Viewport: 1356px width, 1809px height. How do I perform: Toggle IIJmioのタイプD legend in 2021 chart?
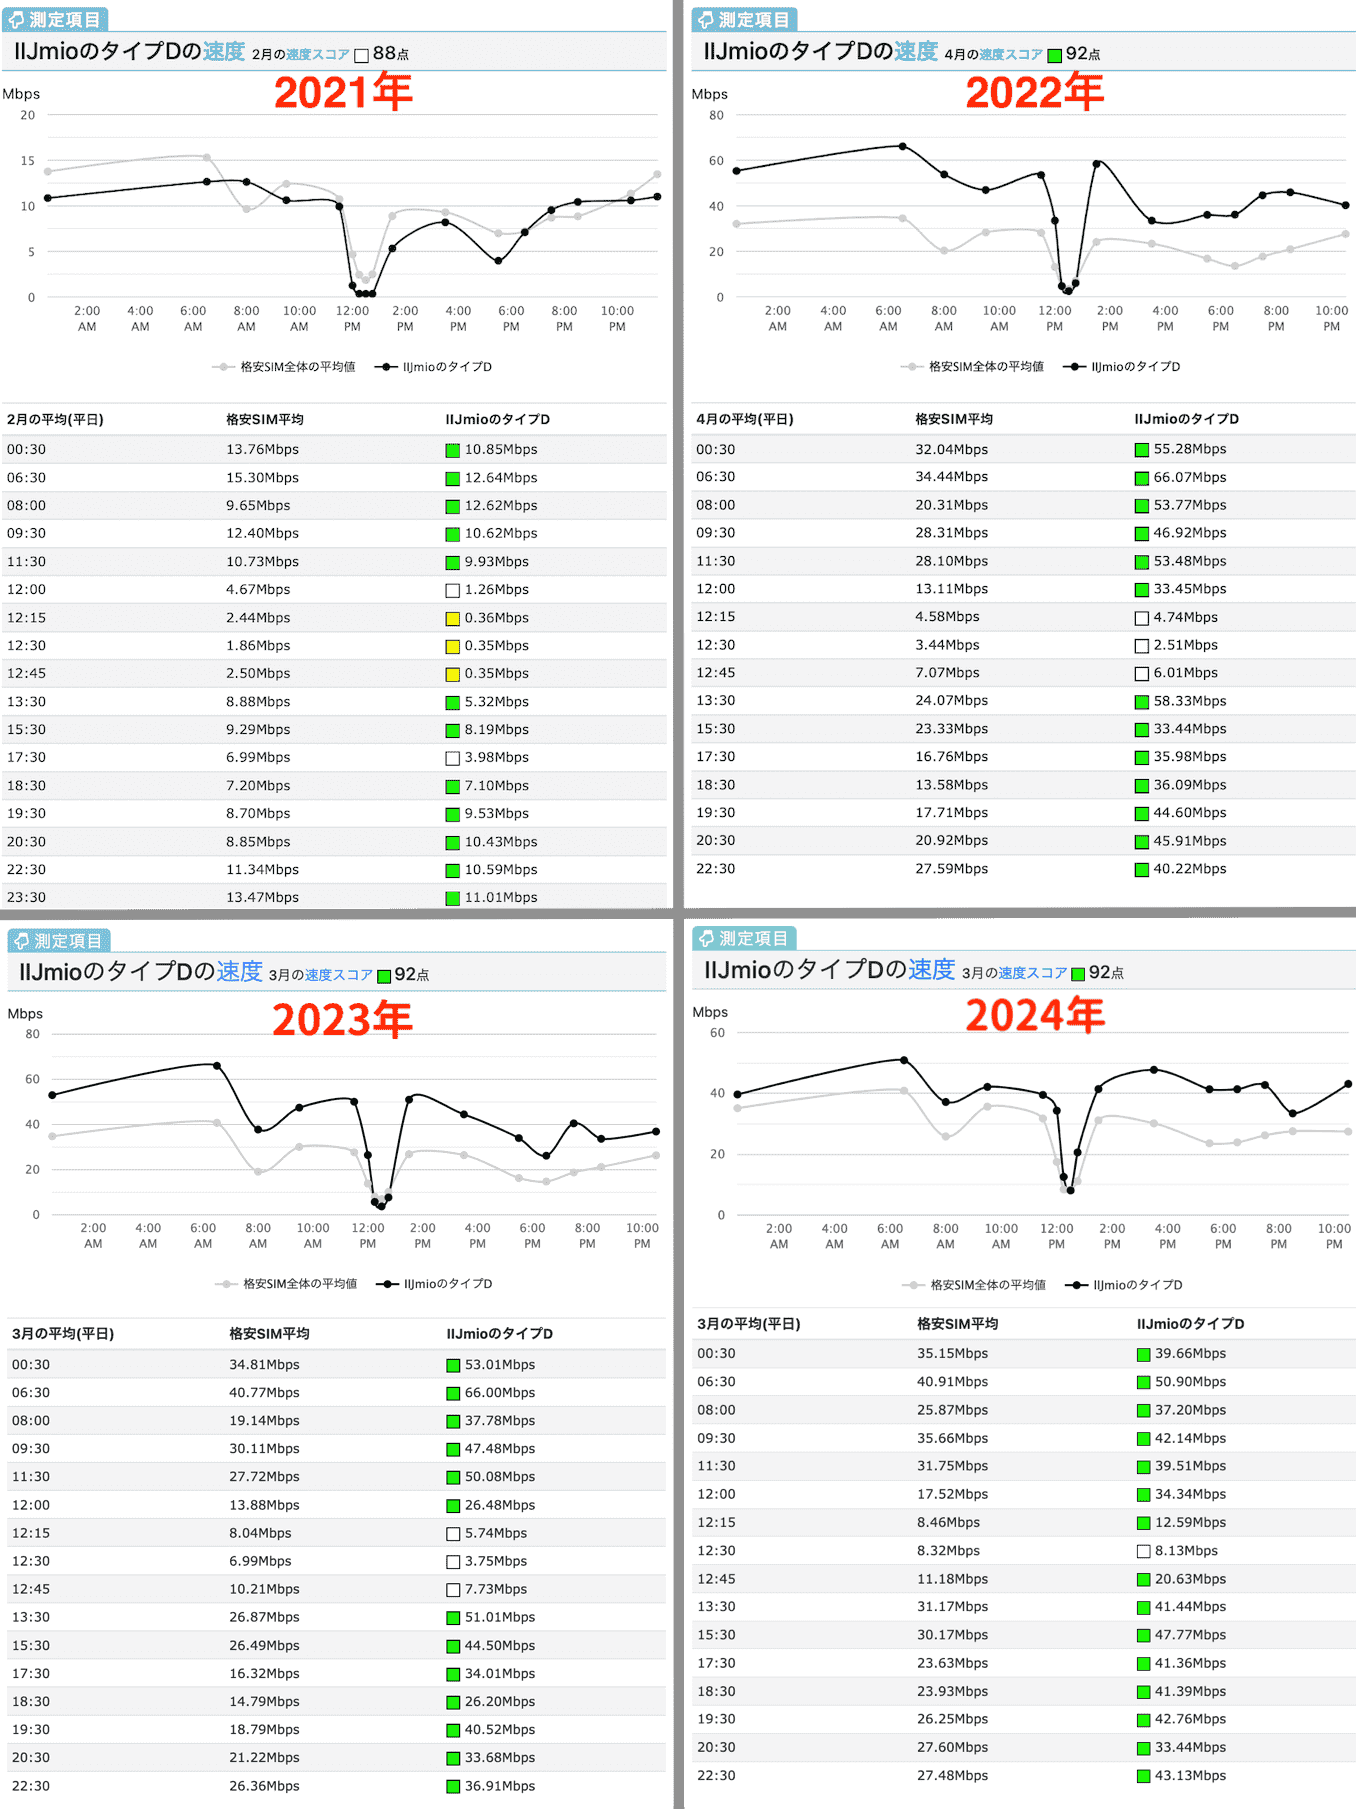tap(433, 367)
